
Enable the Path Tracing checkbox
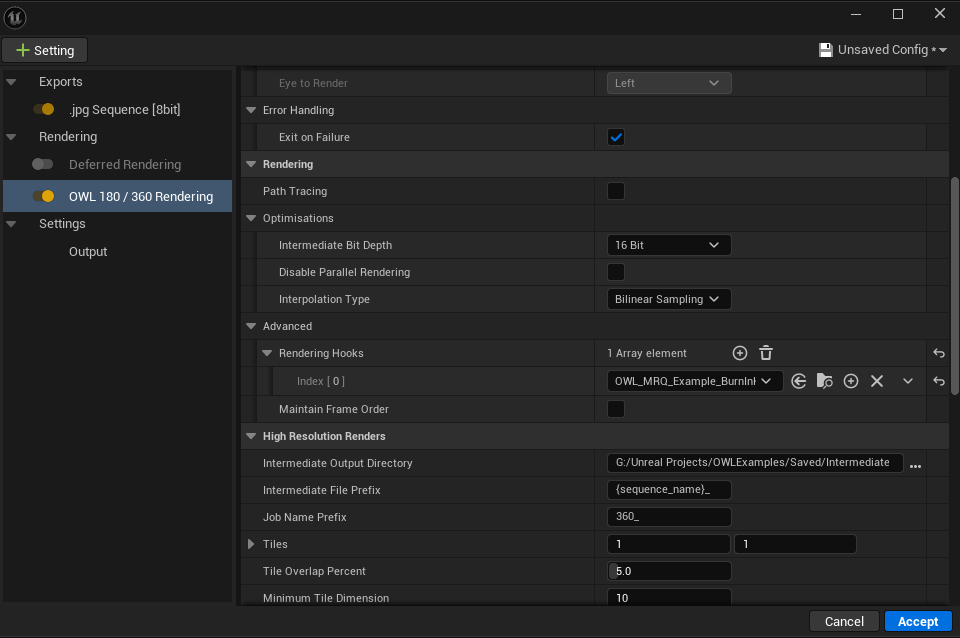[616, 191]
